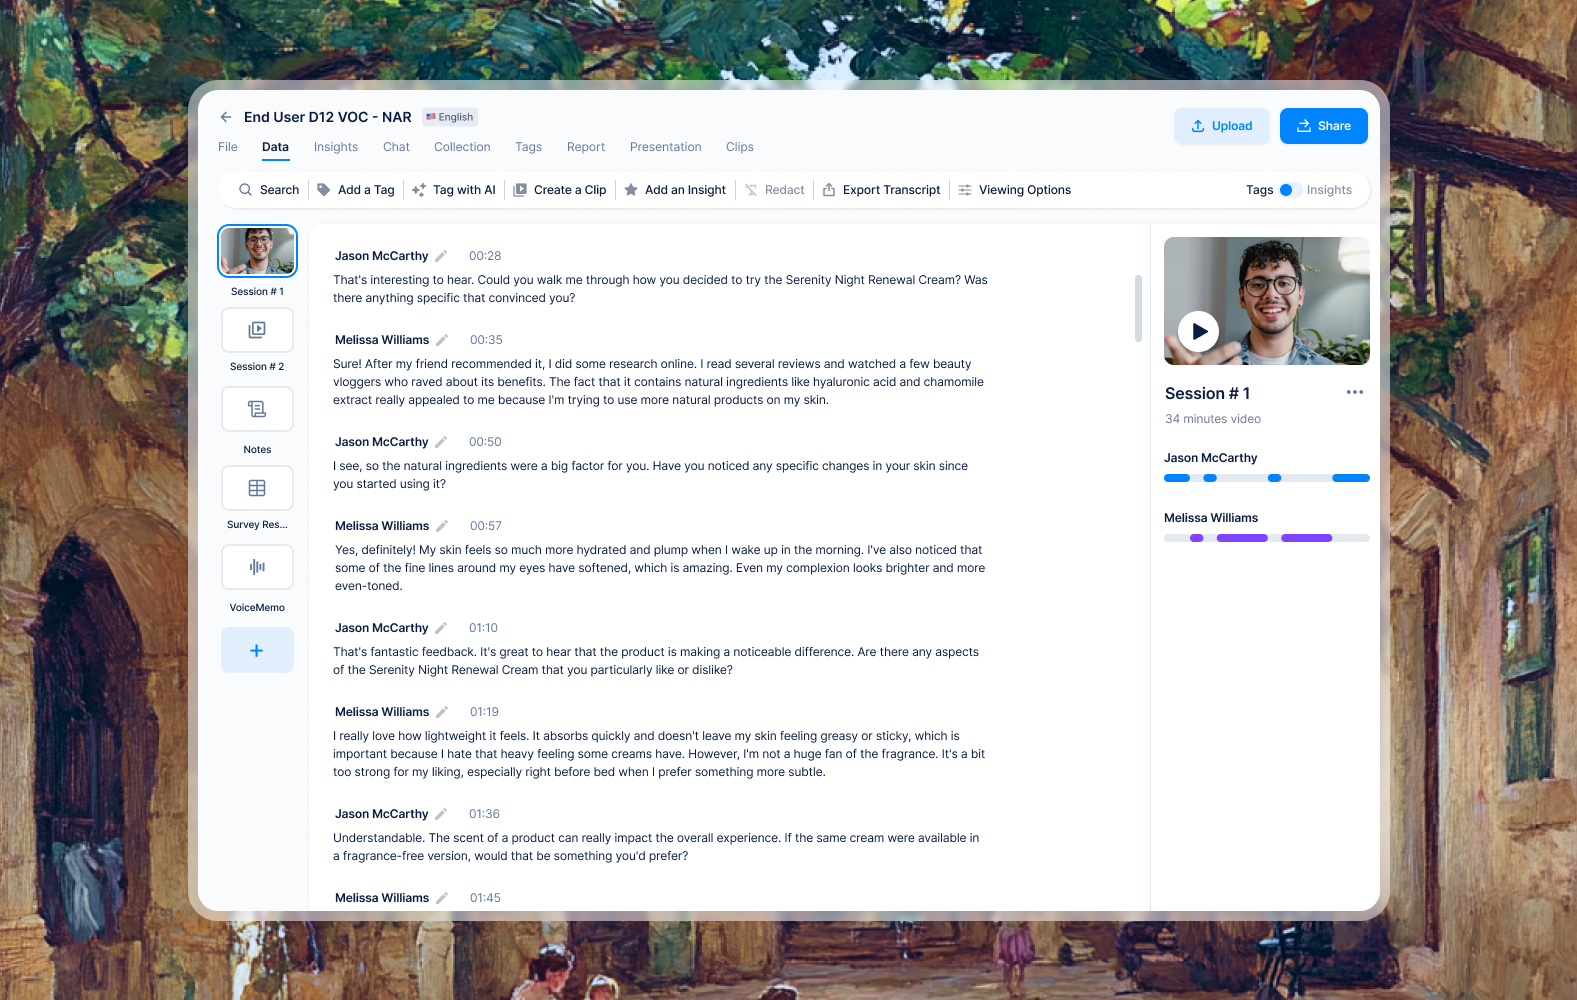Image resolution: width=1577 pixels, height=1000 pixels.
Task: Click the blue Share button
Action: click(1324, 126)
